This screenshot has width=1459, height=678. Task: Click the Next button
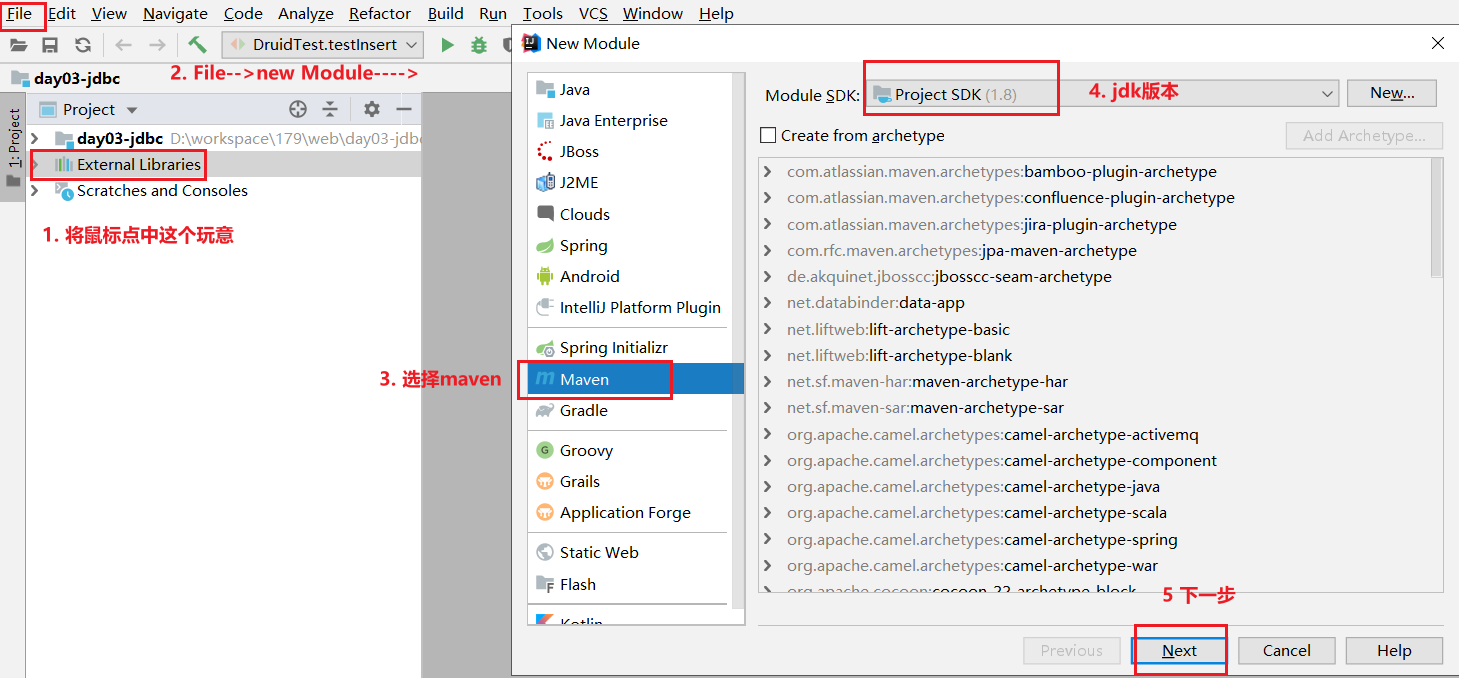pos(1179,651)
